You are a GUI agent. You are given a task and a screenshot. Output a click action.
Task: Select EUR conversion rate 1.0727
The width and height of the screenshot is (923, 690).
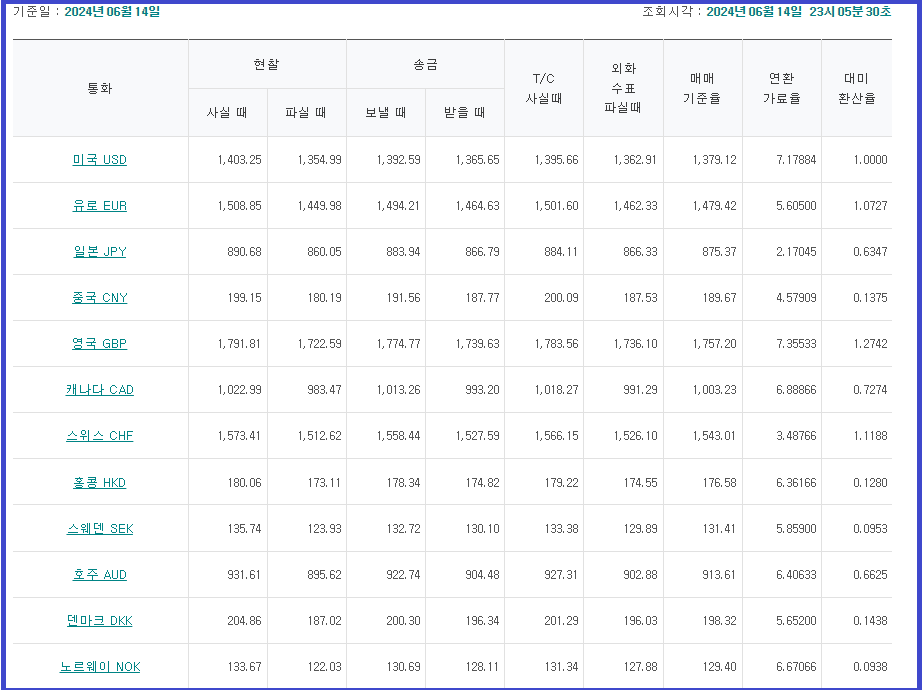tap(871, 205)
